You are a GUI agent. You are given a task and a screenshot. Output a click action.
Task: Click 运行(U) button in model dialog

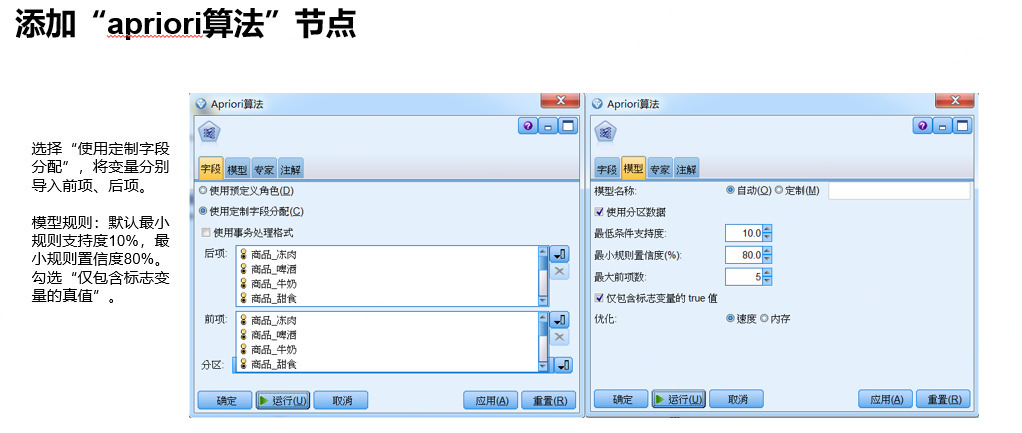pos(679,399)
